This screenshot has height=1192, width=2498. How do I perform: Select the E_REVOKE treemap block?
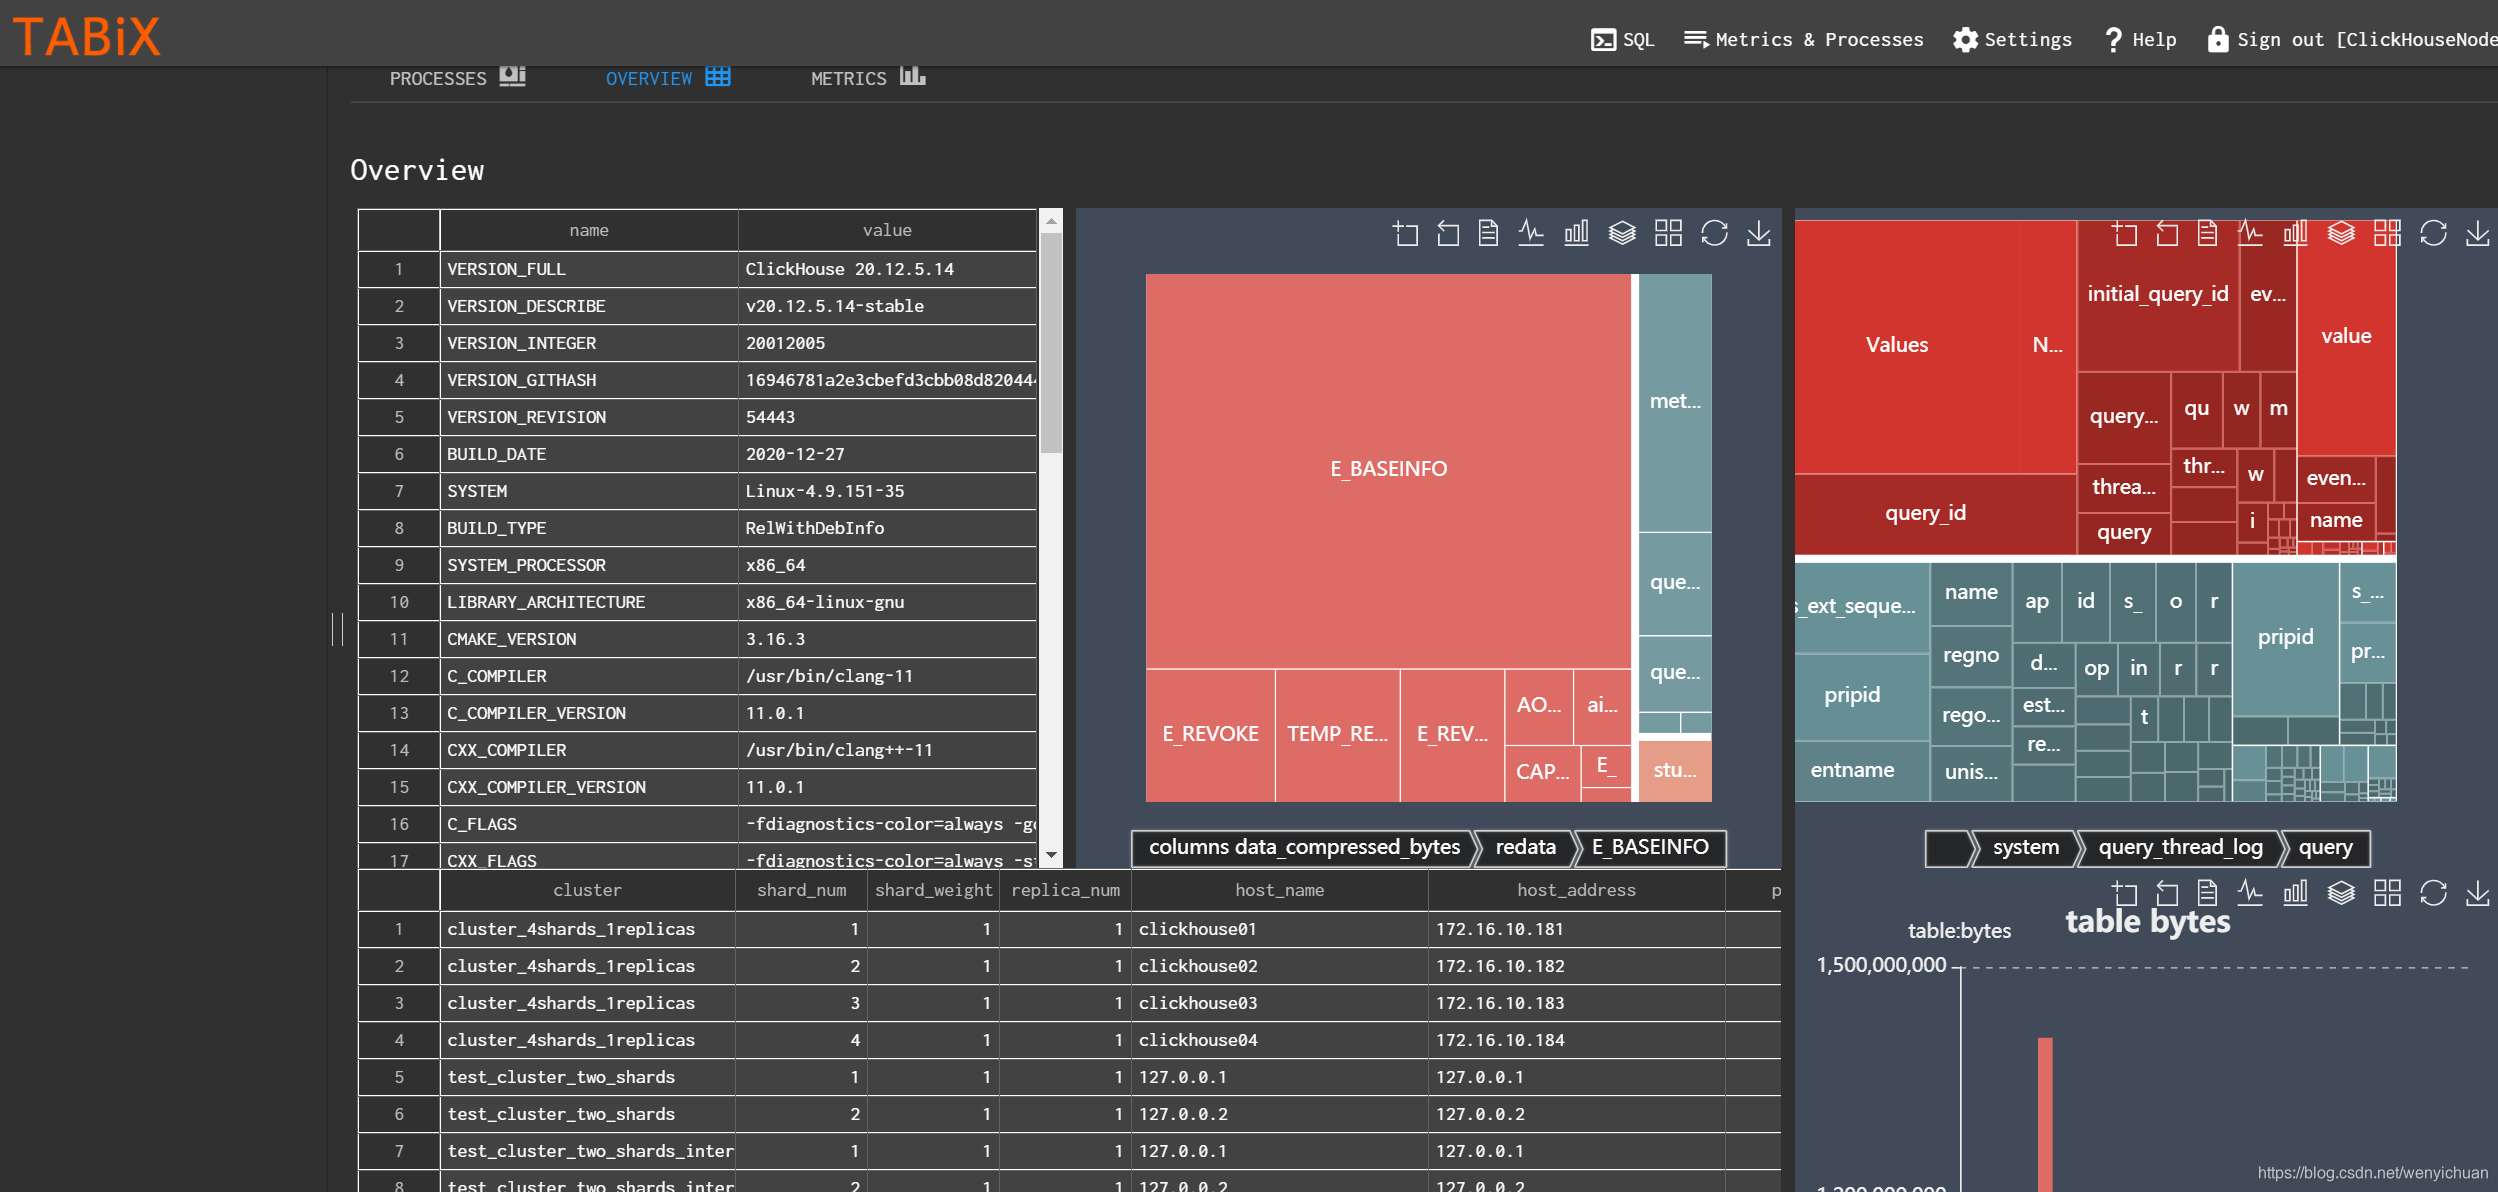tap(1210, 734)
